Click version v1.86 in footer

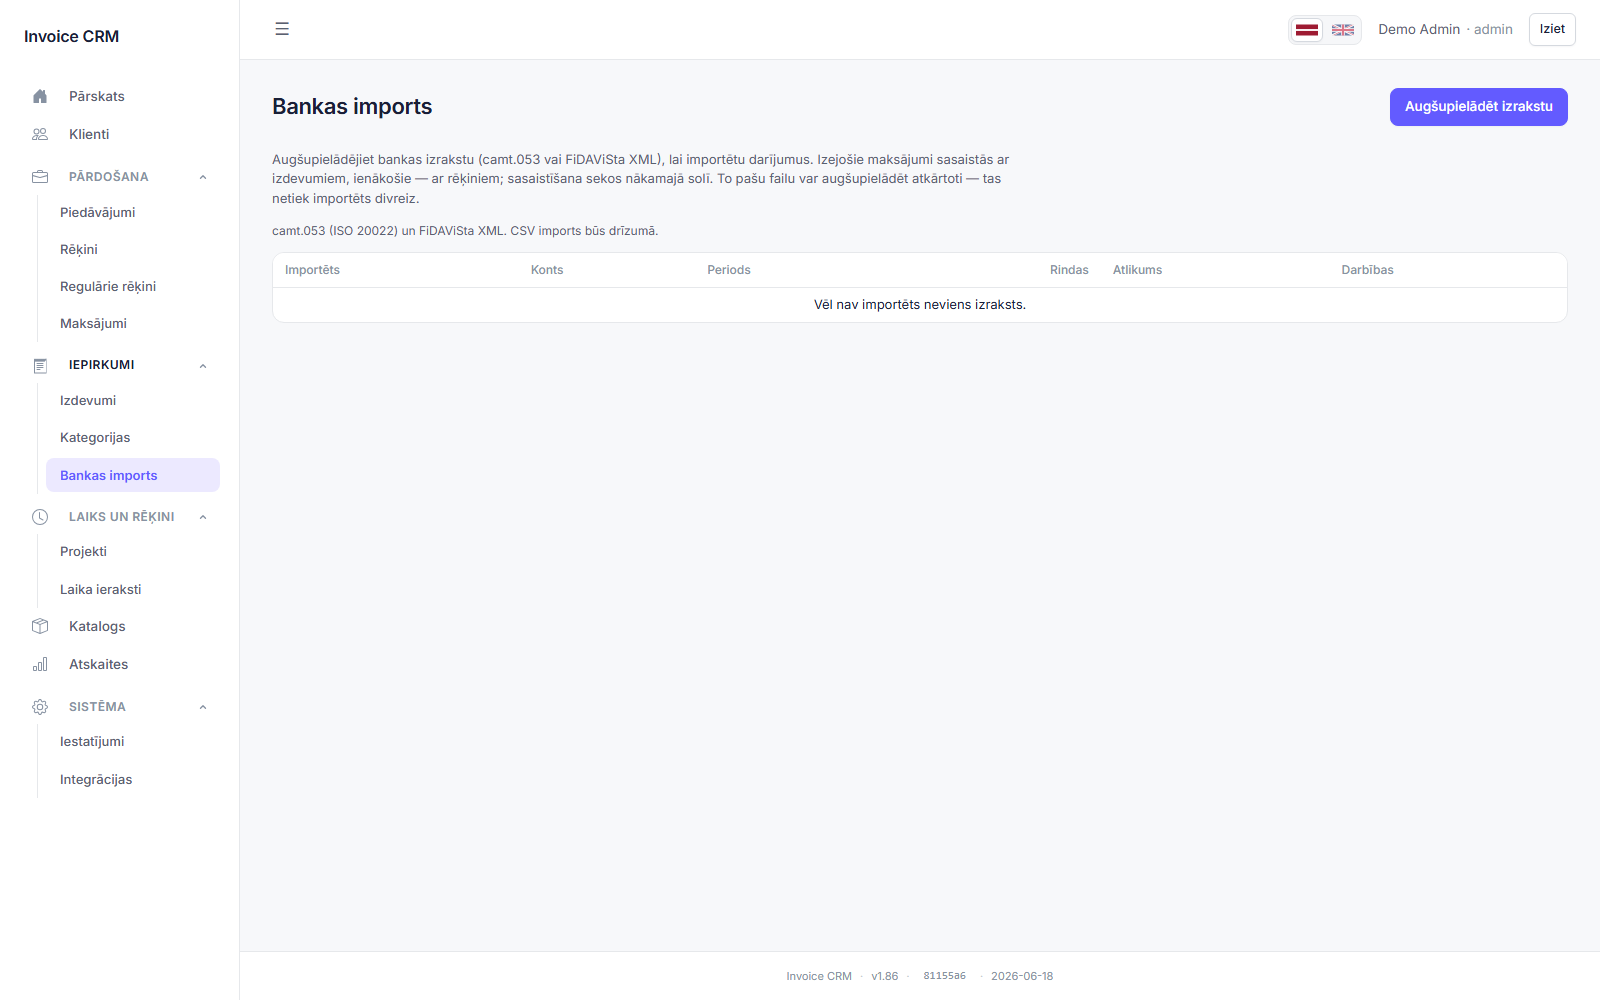click(885, 976)
